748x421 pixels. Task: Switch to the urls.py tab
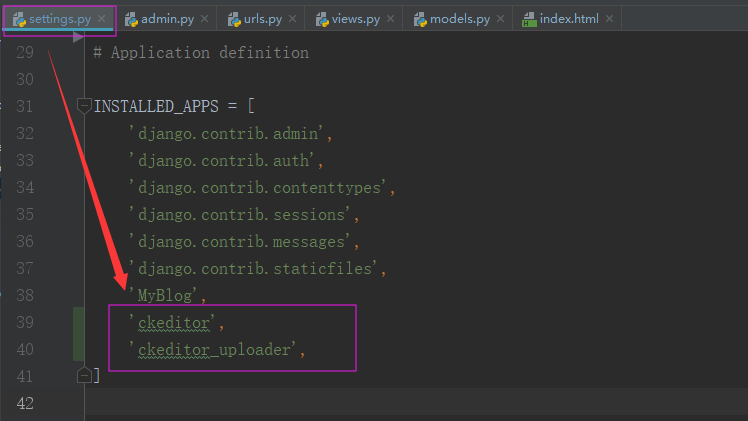click(x=260, y=19)
